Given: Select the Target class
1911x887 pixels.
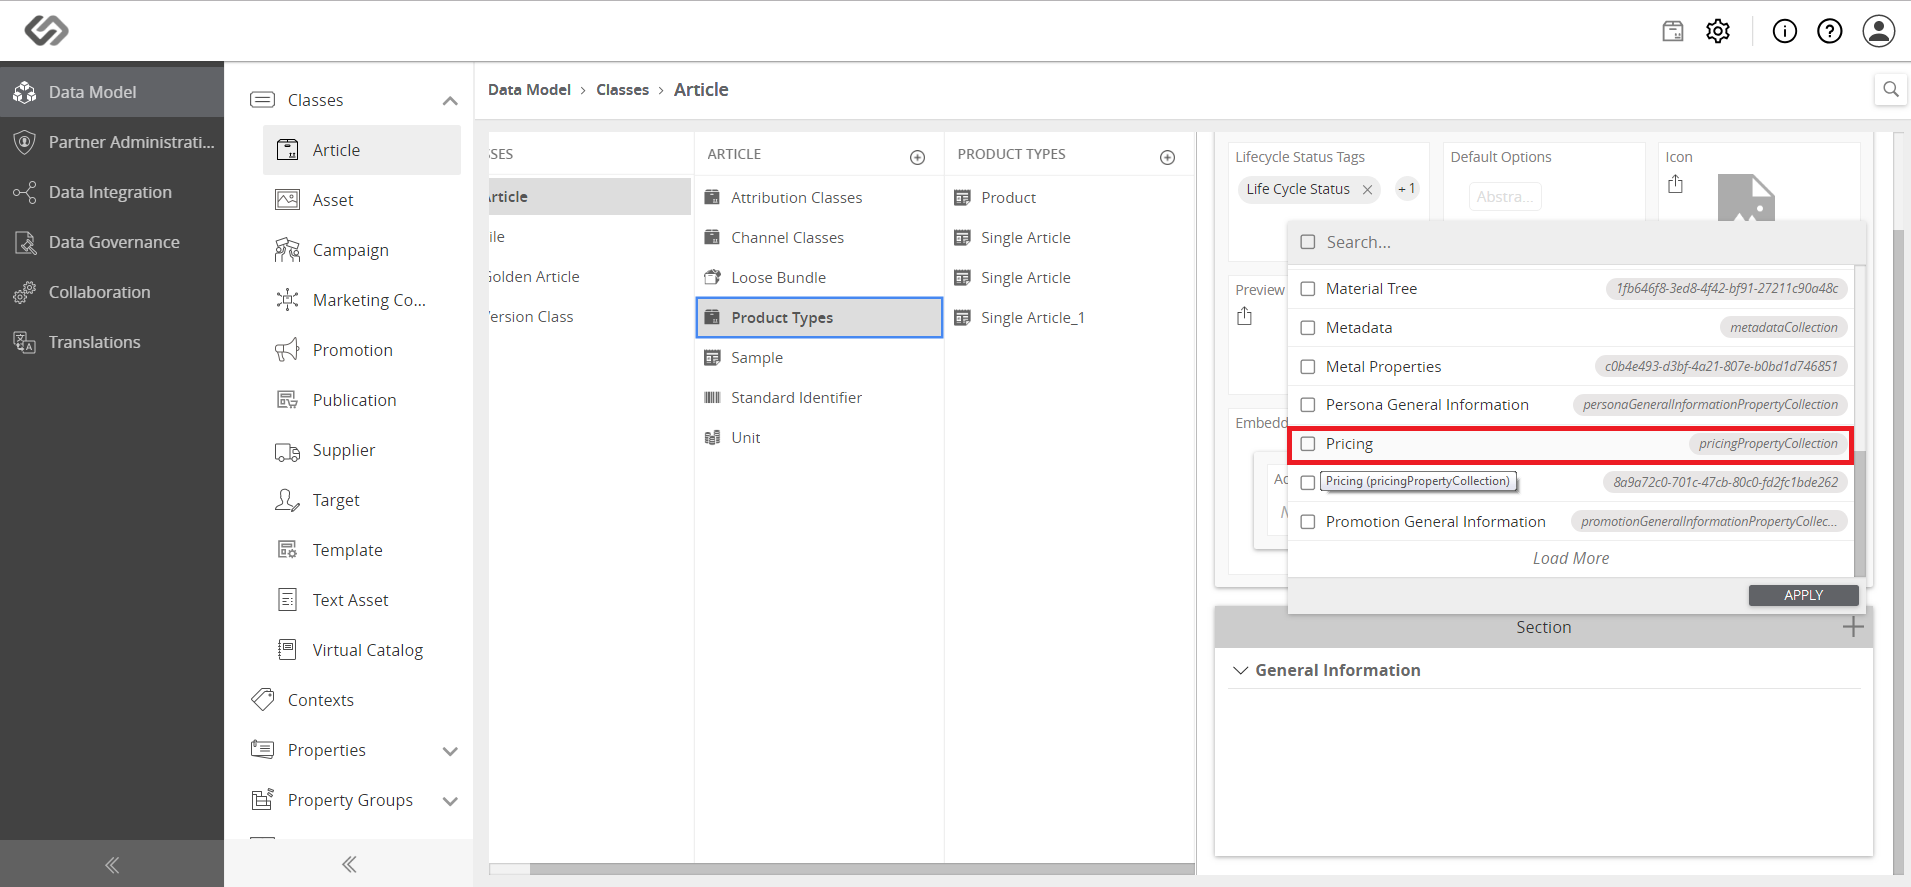Looking at the screenshot, I should point(362,500).
